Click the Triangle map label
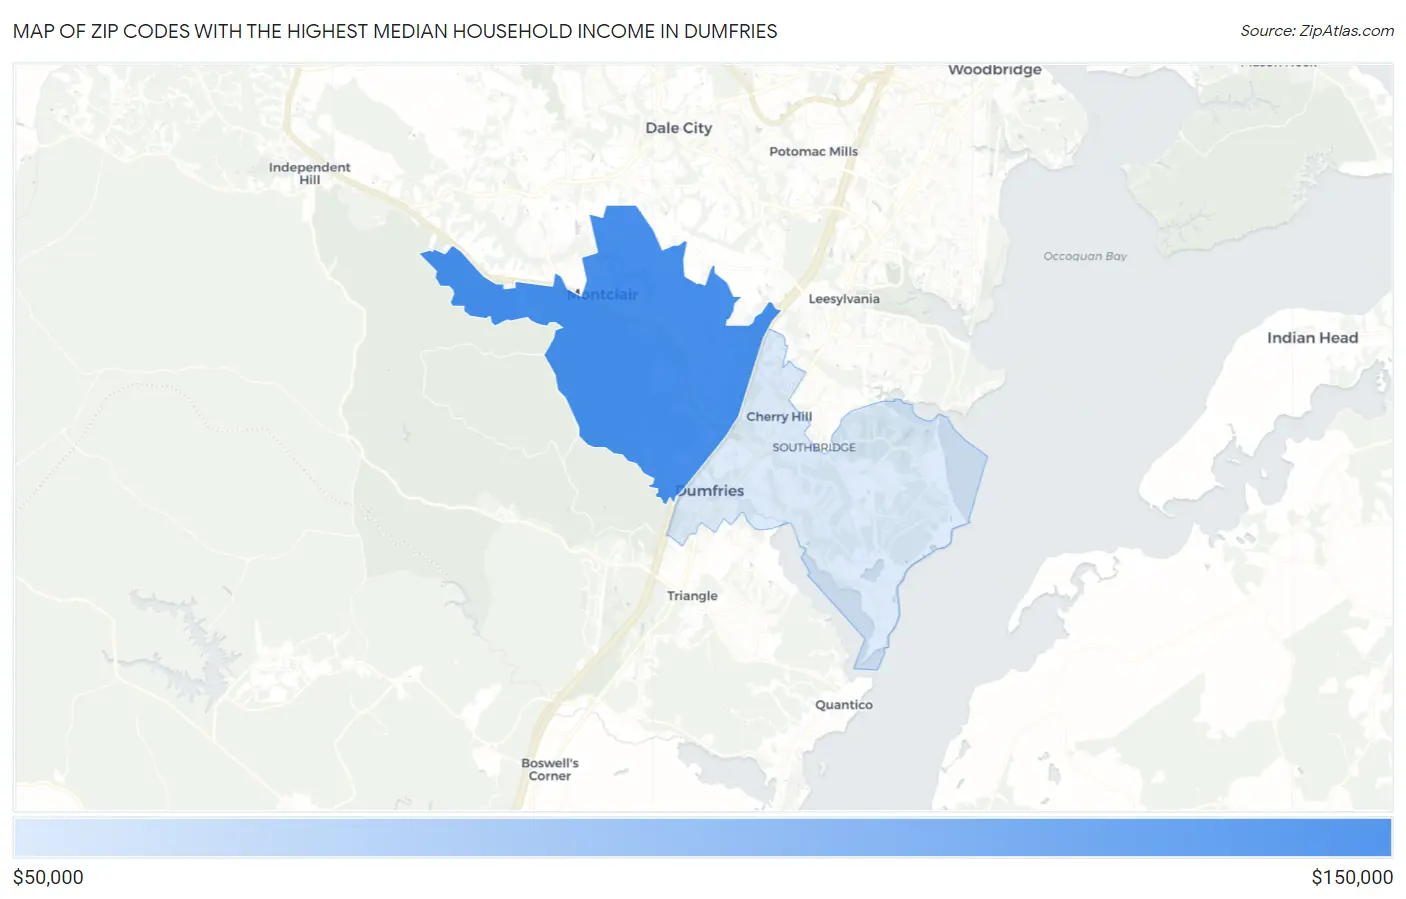This screenshot has width=1406, height=899. (693, 596)
